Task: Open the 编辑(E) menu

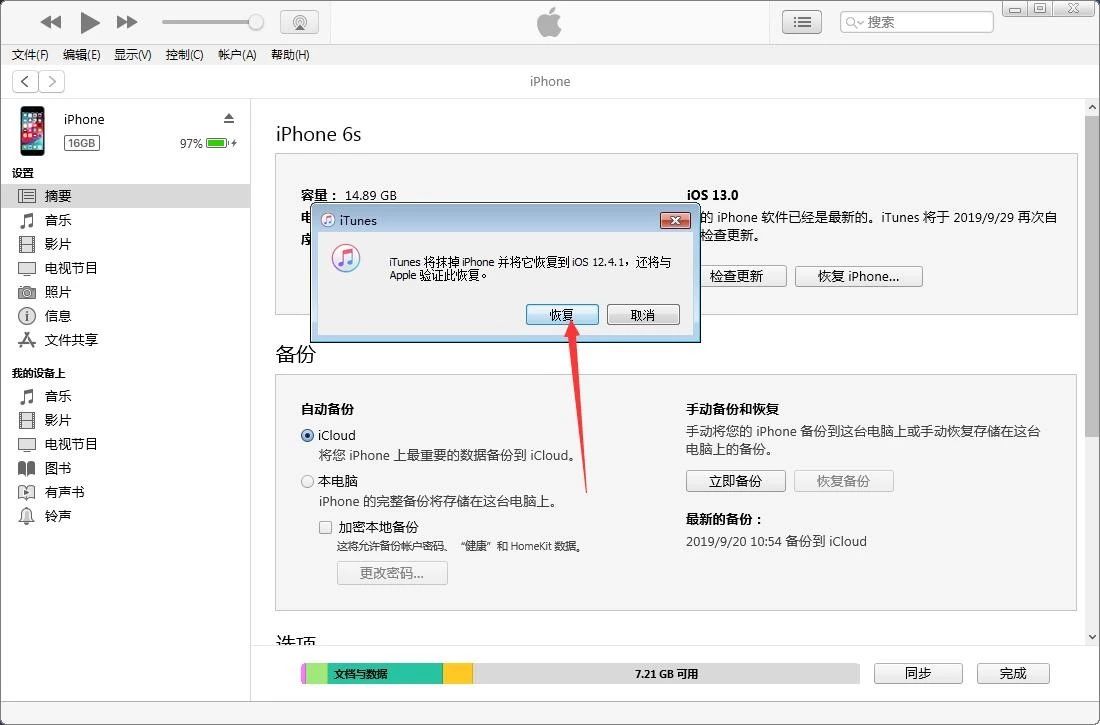Action: click(x=81, y=55)
